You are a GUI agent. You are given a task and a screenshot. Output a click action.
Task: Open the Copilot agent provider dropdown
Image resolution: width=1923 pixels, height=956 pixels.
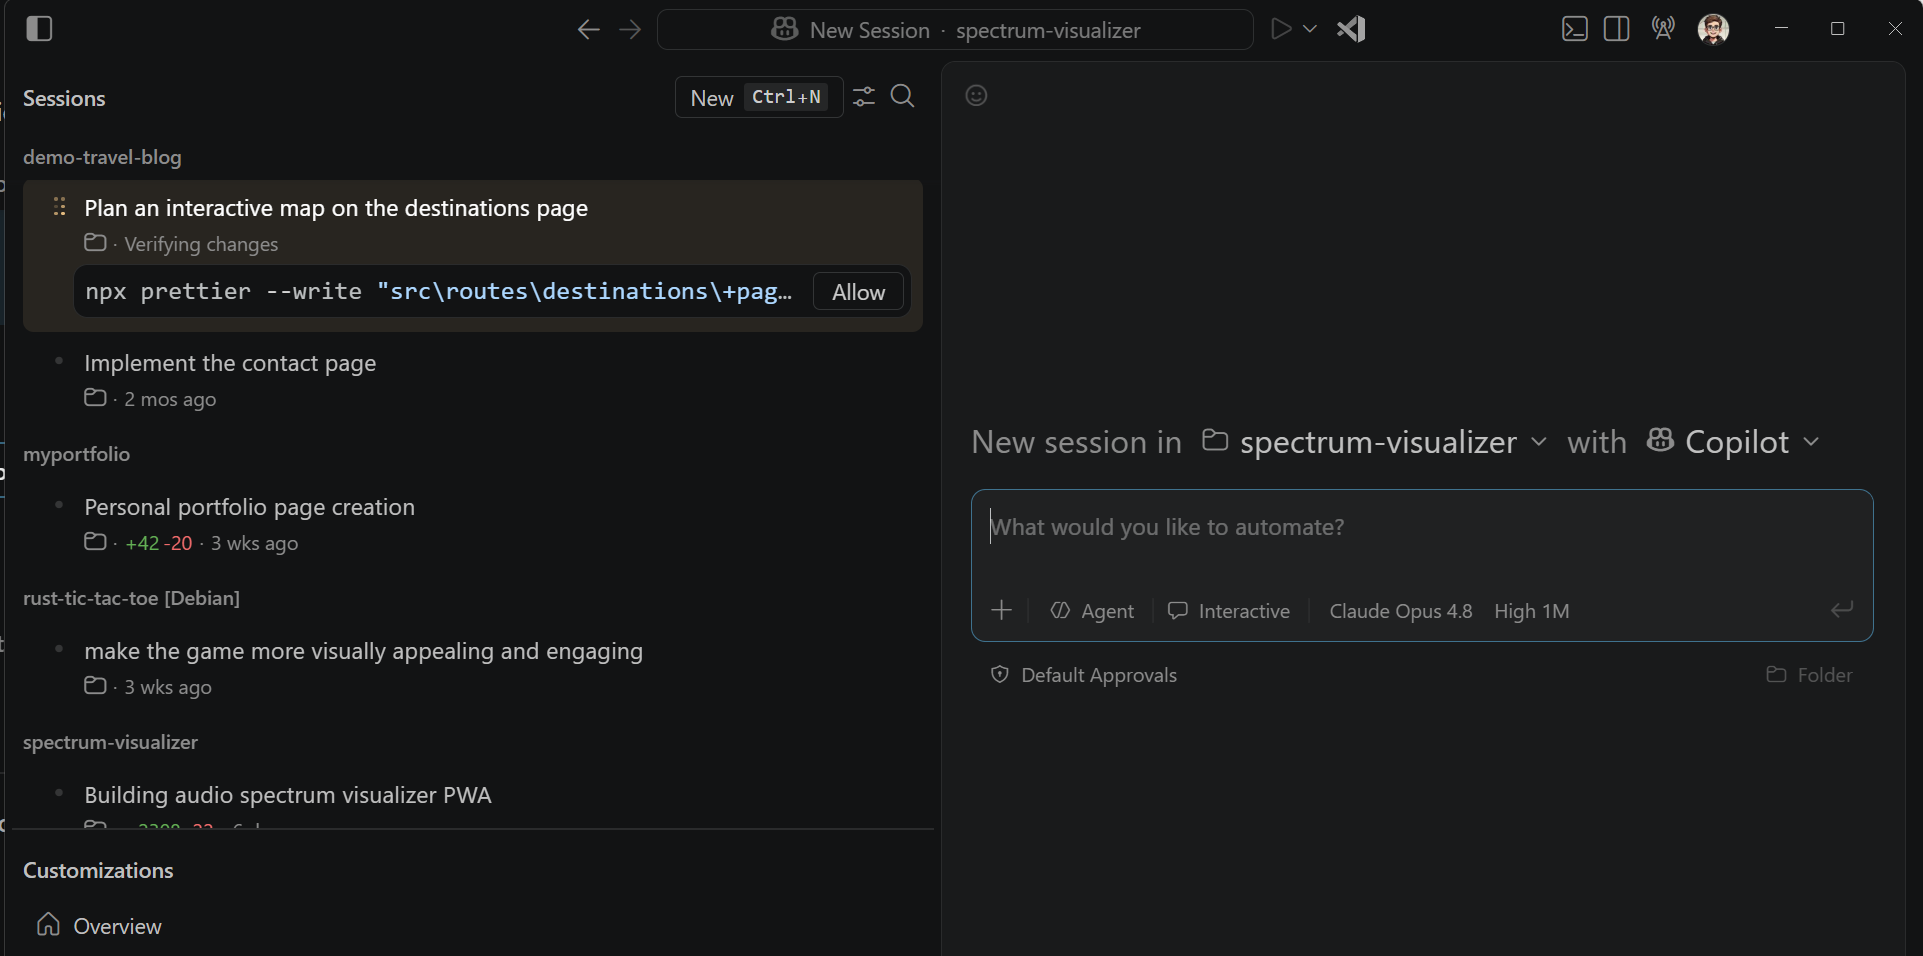1733,442
